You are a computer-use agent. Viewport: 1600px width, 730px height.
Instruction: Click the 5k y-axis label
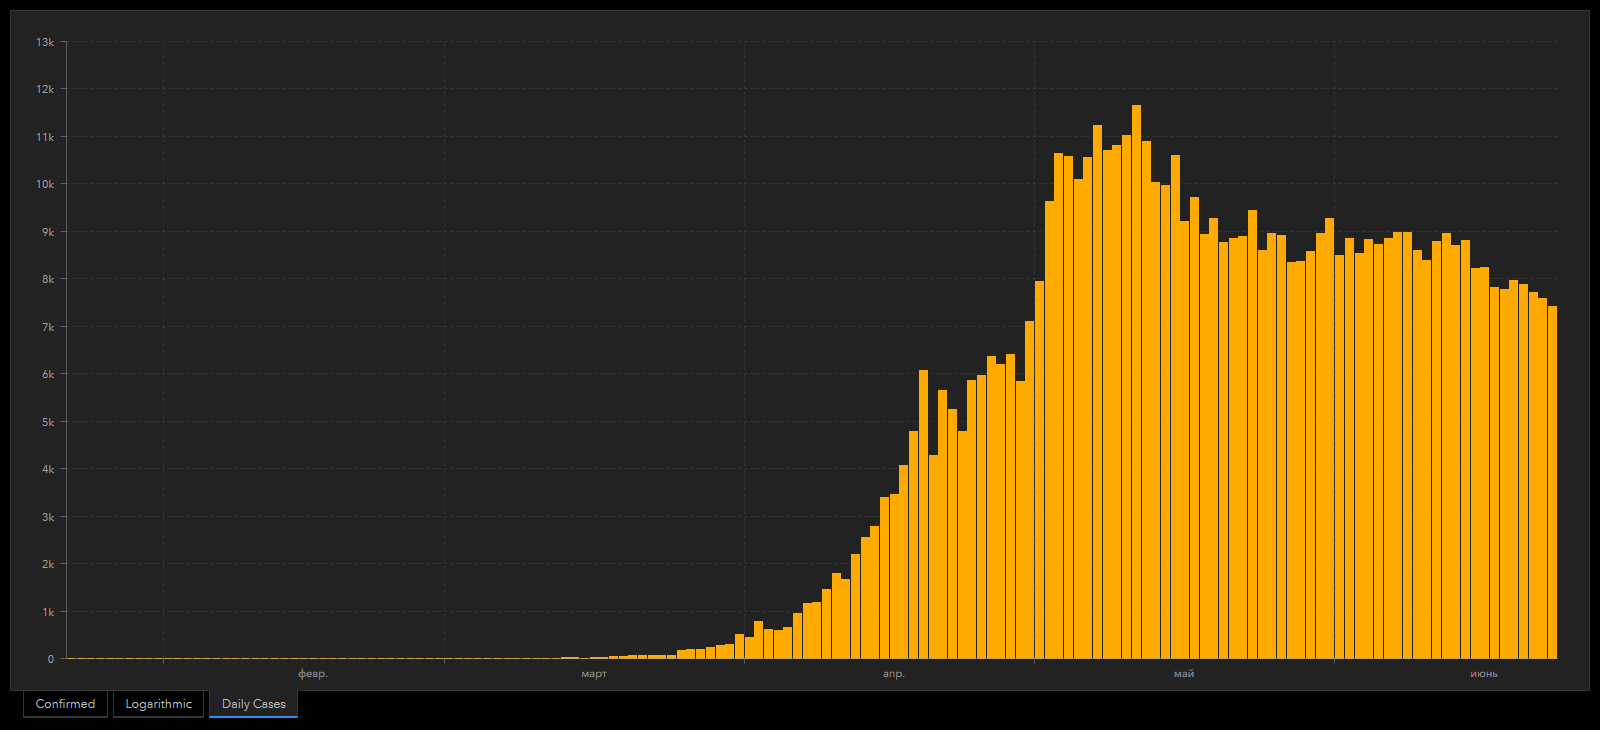pos(47,422)
